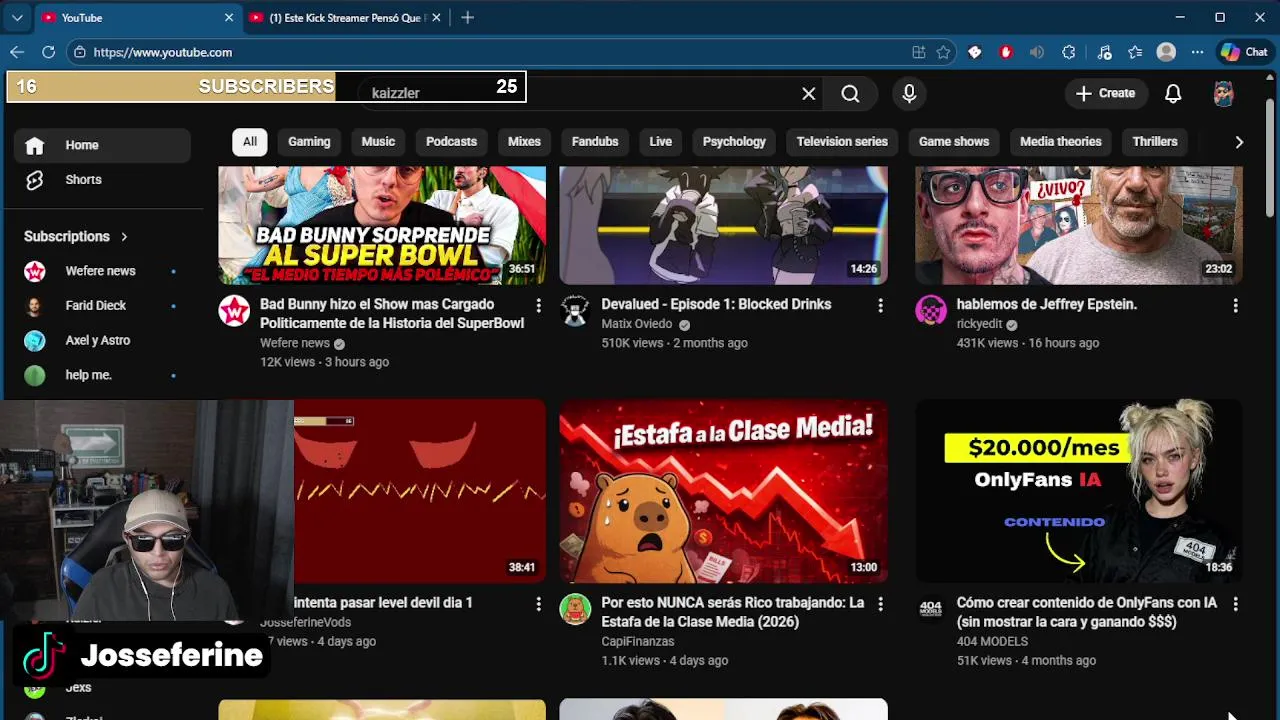Open the browser apps icon left of the star
1280x720 pixels.
918,52
